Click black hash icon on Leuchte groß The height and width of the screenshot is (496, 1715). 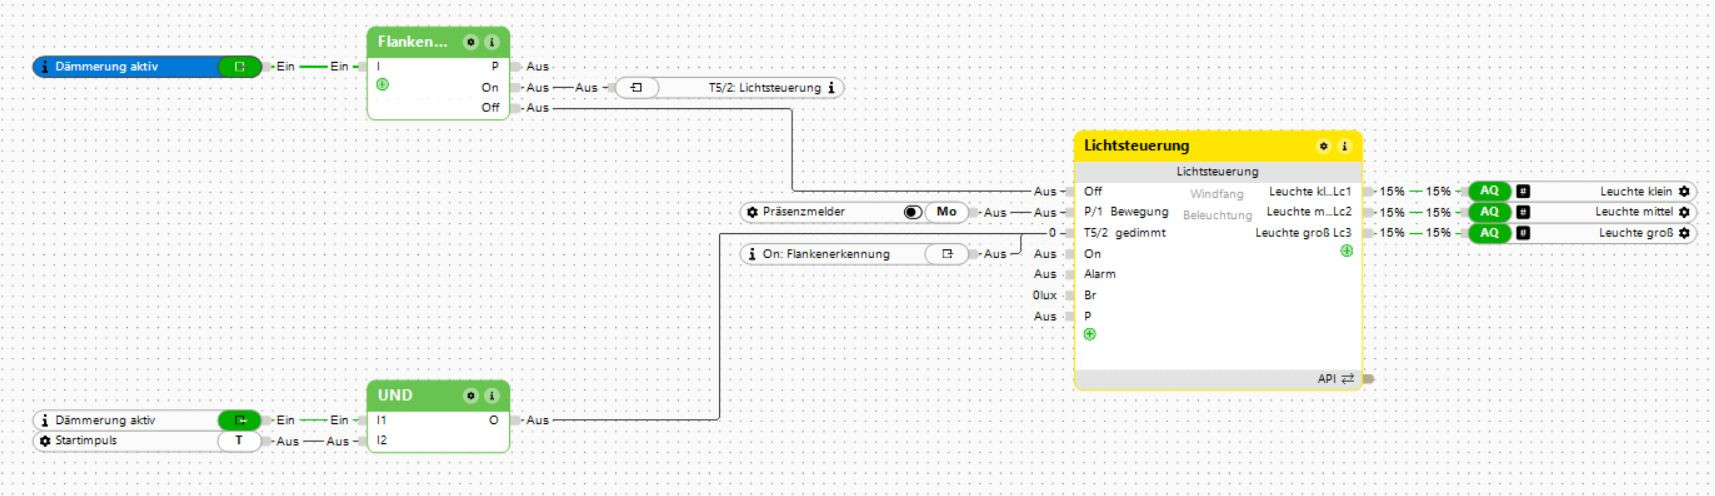point(1523,233)
